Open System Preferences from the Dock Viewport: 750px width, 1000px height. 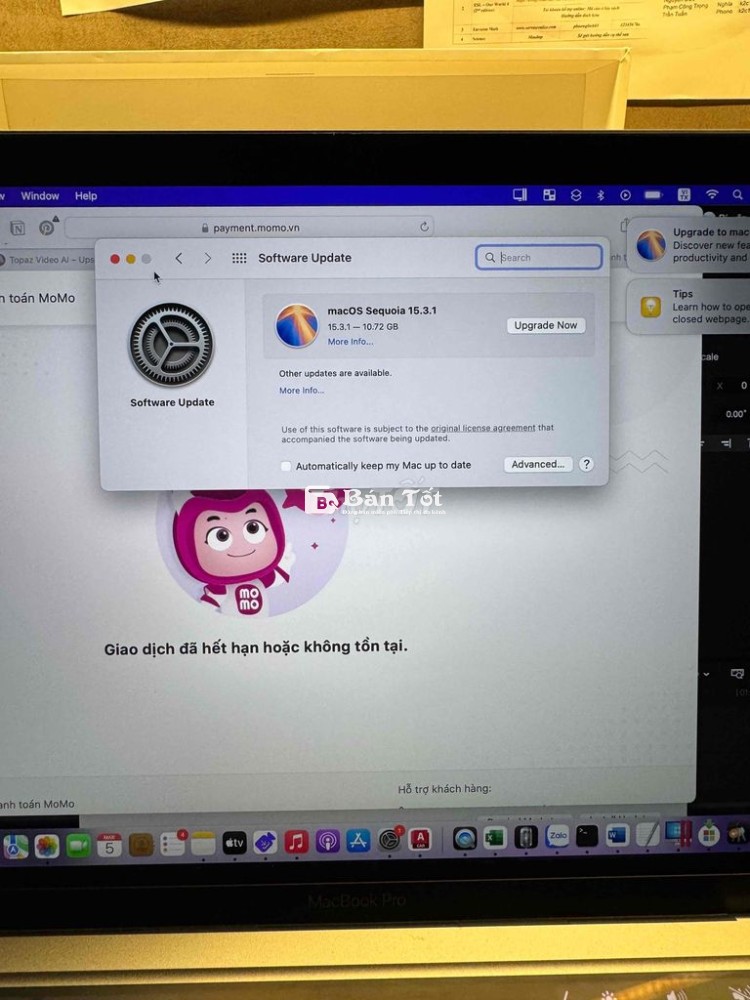389,841
